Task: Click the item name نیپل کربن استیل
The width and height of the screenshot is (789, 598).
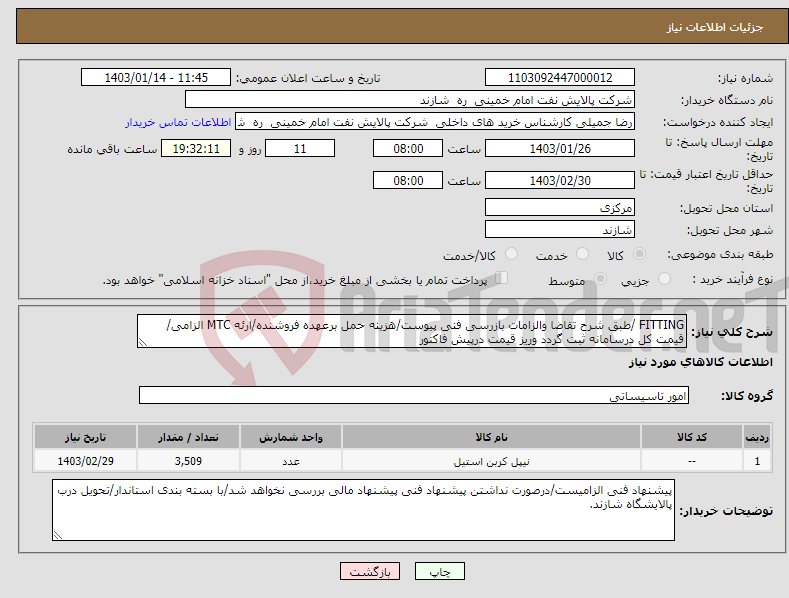Action: 491,461
